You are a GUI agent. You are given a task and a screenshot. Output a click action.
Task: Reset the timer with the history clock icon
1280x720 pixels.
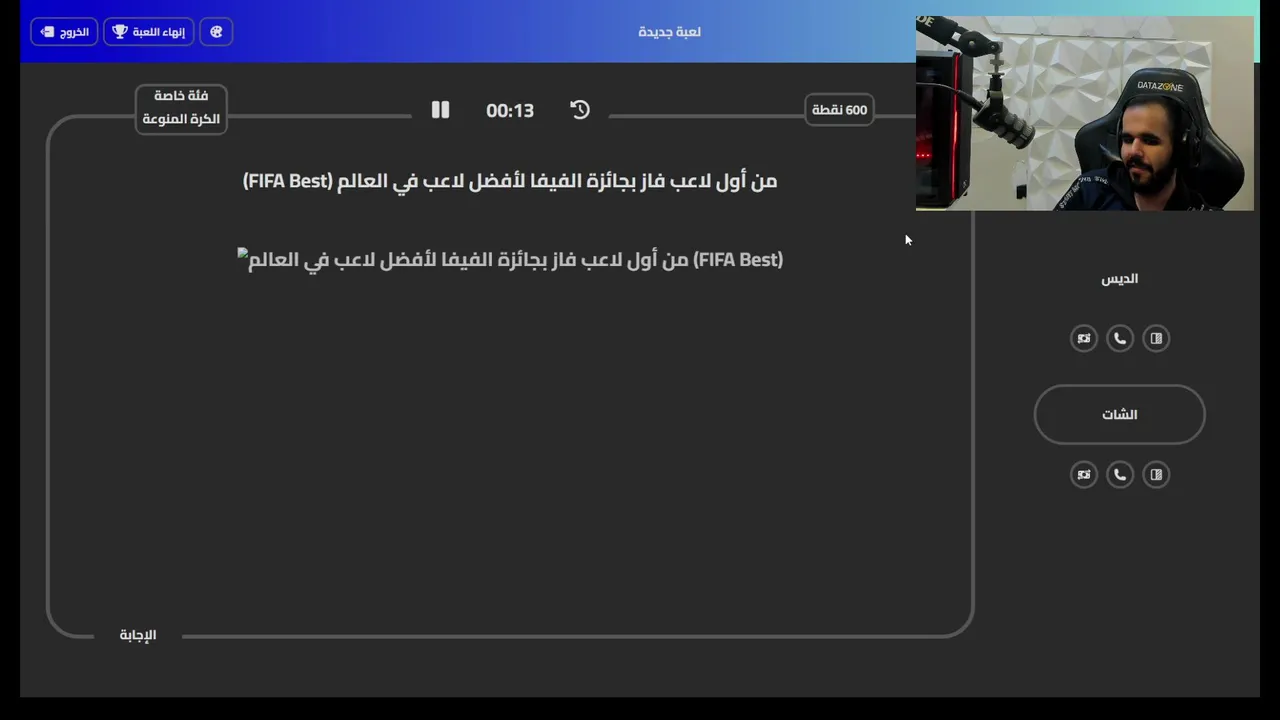[580, 110]
